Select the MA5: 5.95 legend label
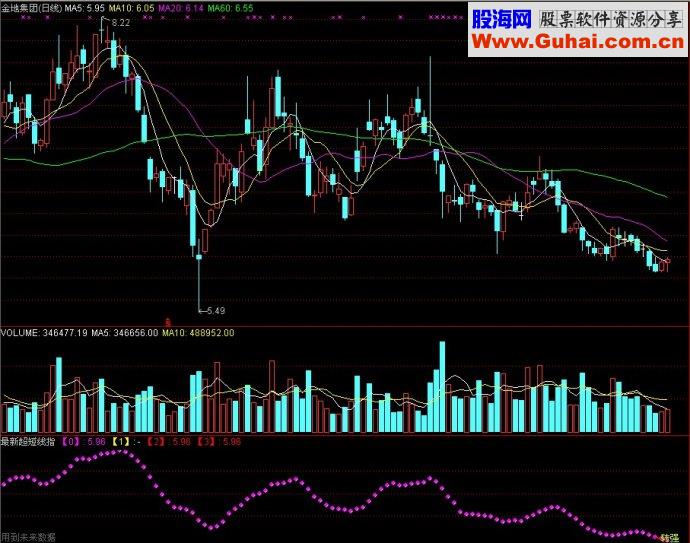The image size is (690, 543). pyautogui.click(x=85, y=8)
